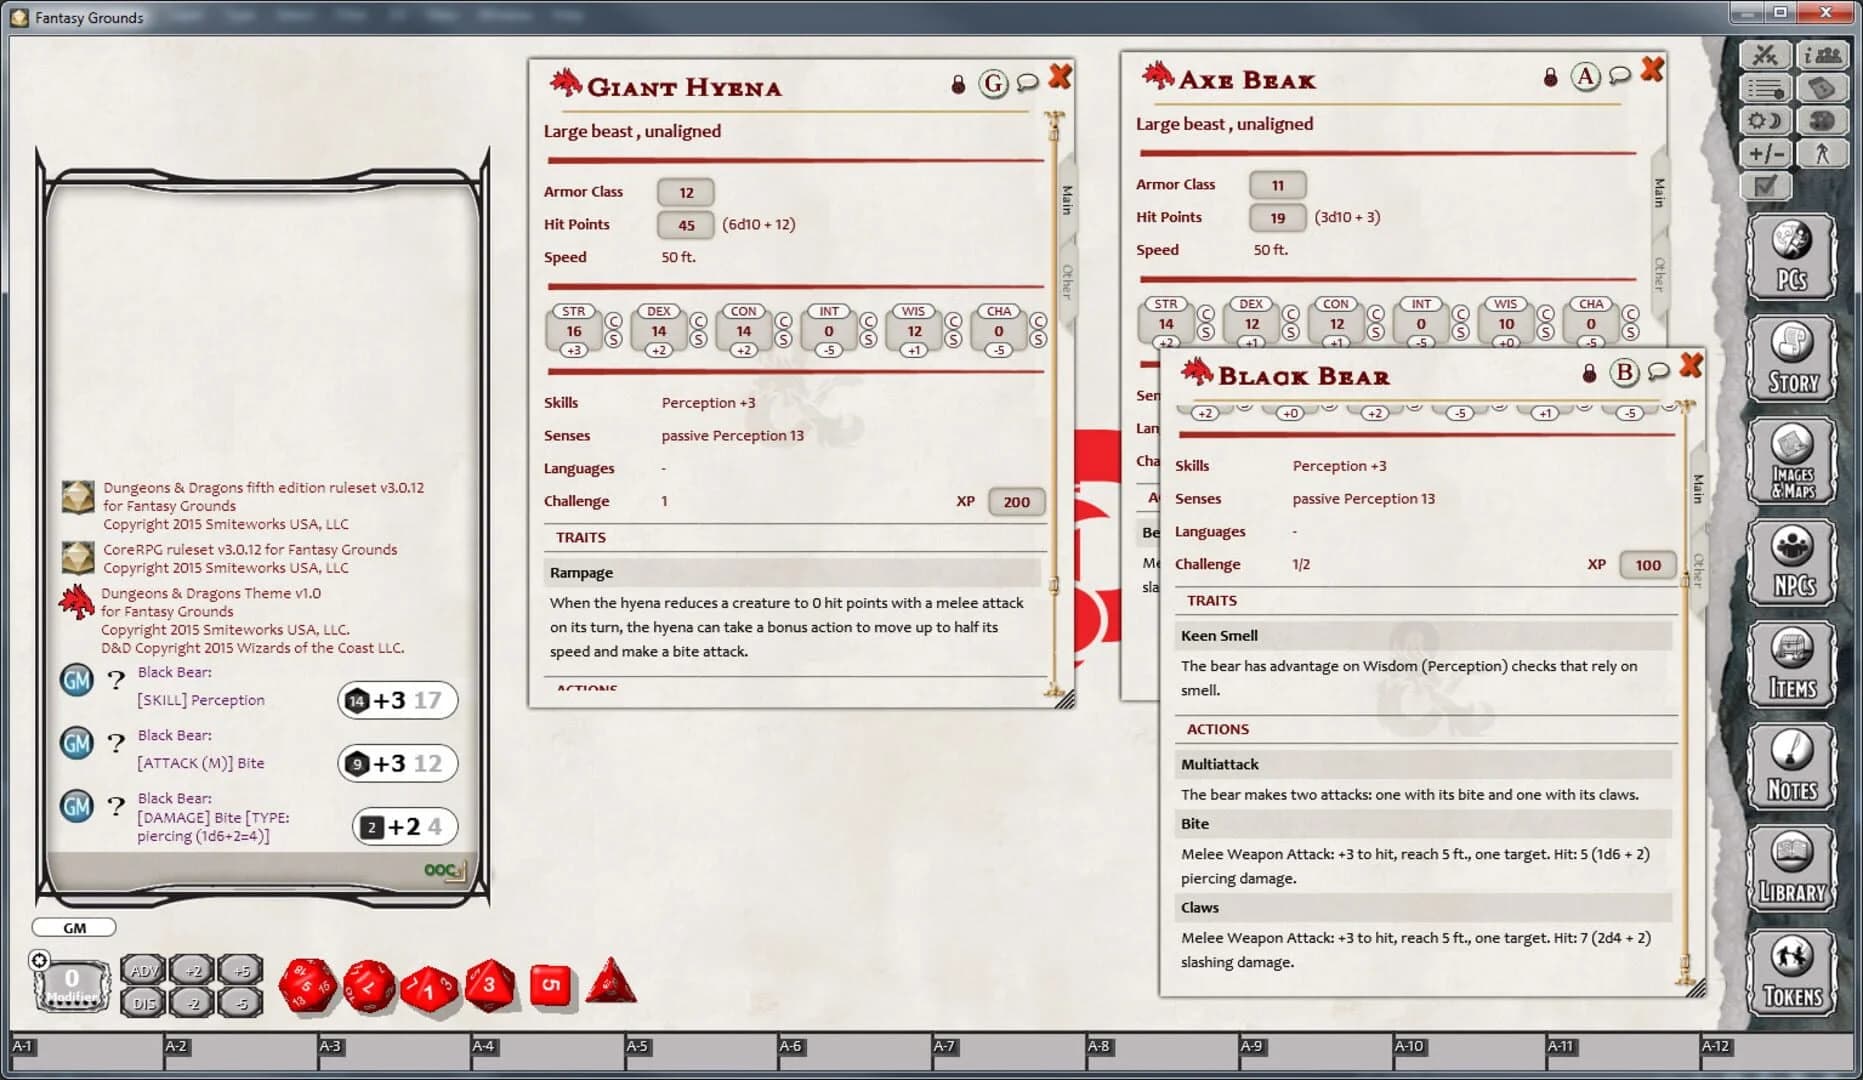
Task: Enable the DIS disadvantage modifier button
Action: 144,1004
